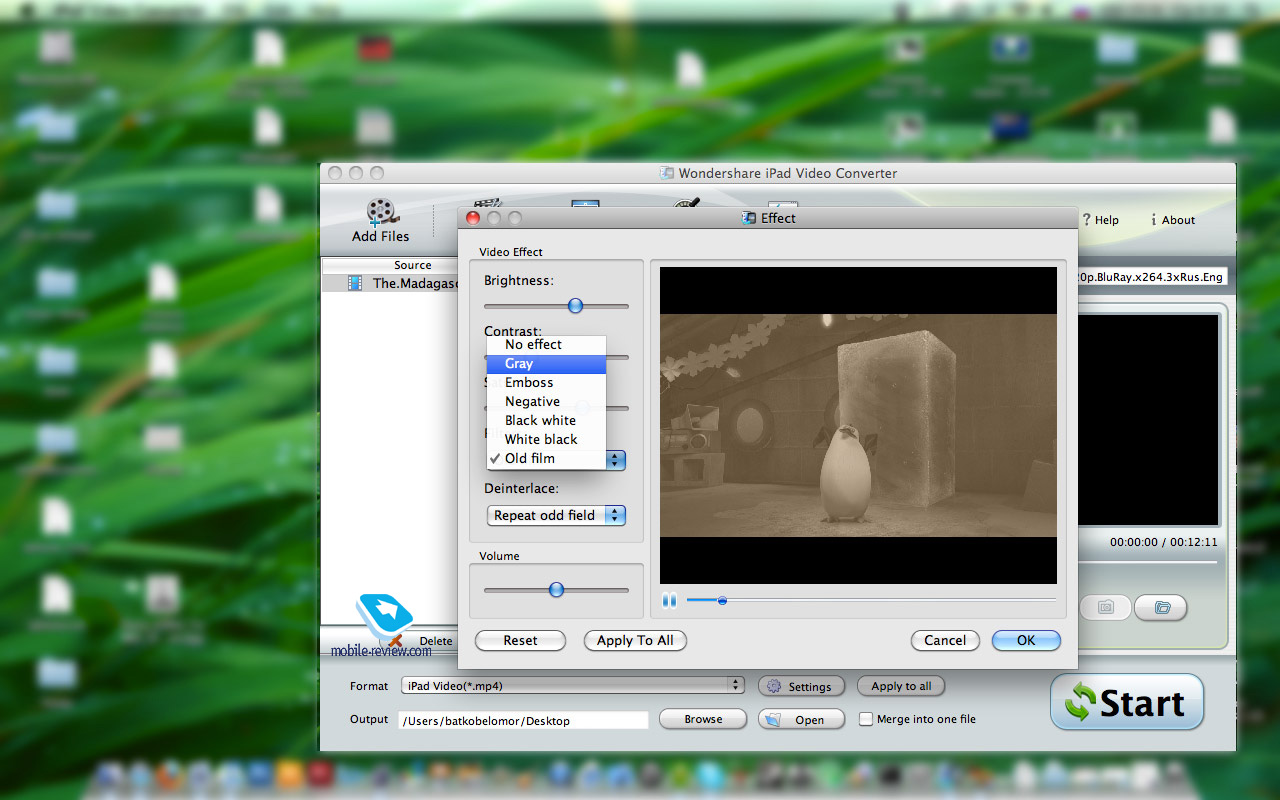Screen dimensions: 1280x800
Task: Select the The.Madagasc file row
Action: coord(390,283)
